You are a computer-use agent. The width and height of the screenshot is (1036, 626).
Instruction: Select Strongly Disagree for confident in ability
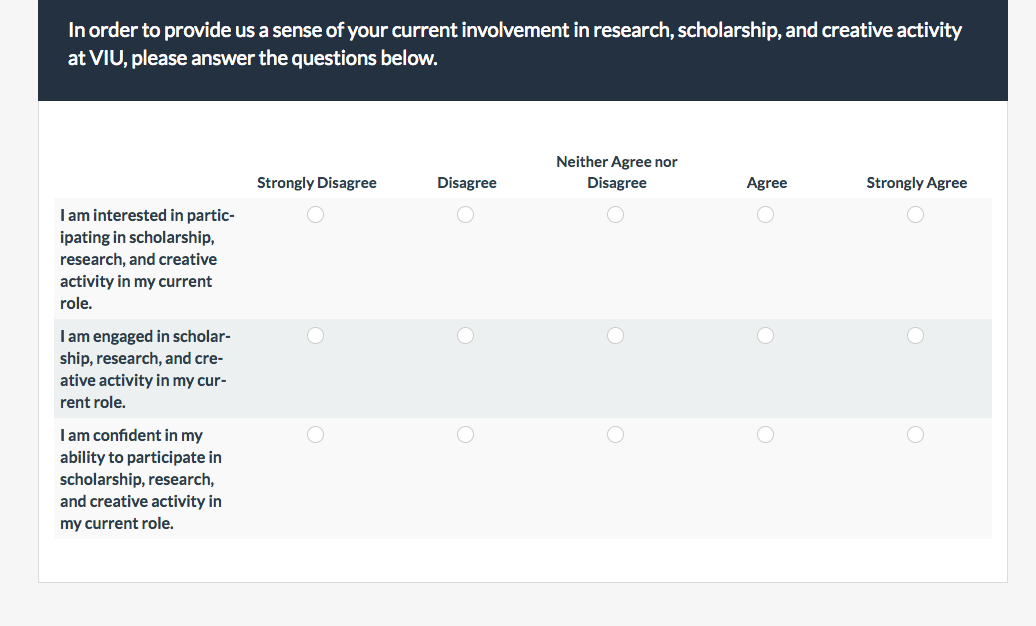click(316, 435)
